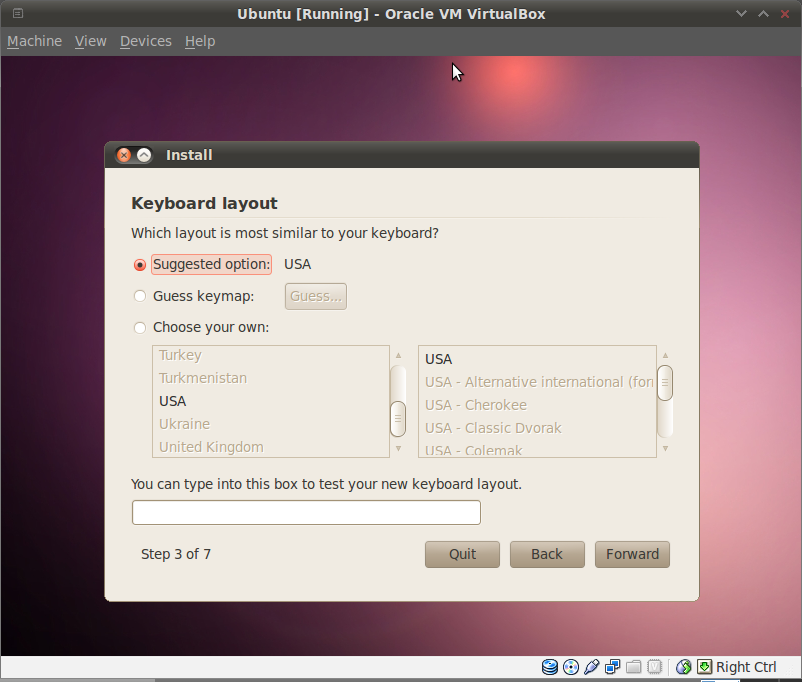Click the virtualization CPU chip status icon
The width and height of the screenshot is (802, 682).
(654, 667)
